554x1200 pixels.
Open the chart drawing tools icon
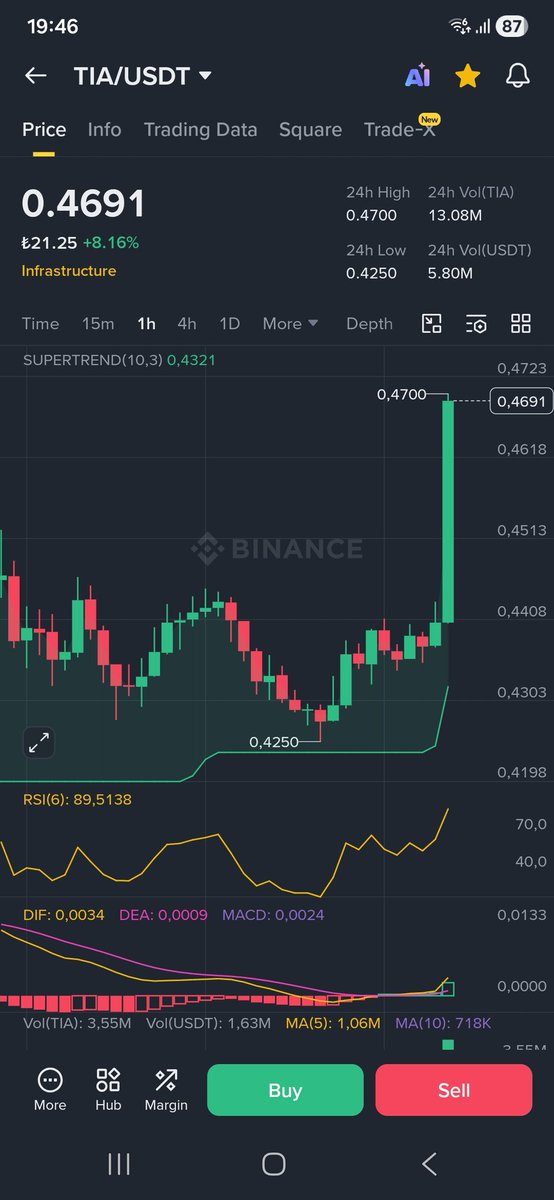pyautogui.click(x=432, y=323)
